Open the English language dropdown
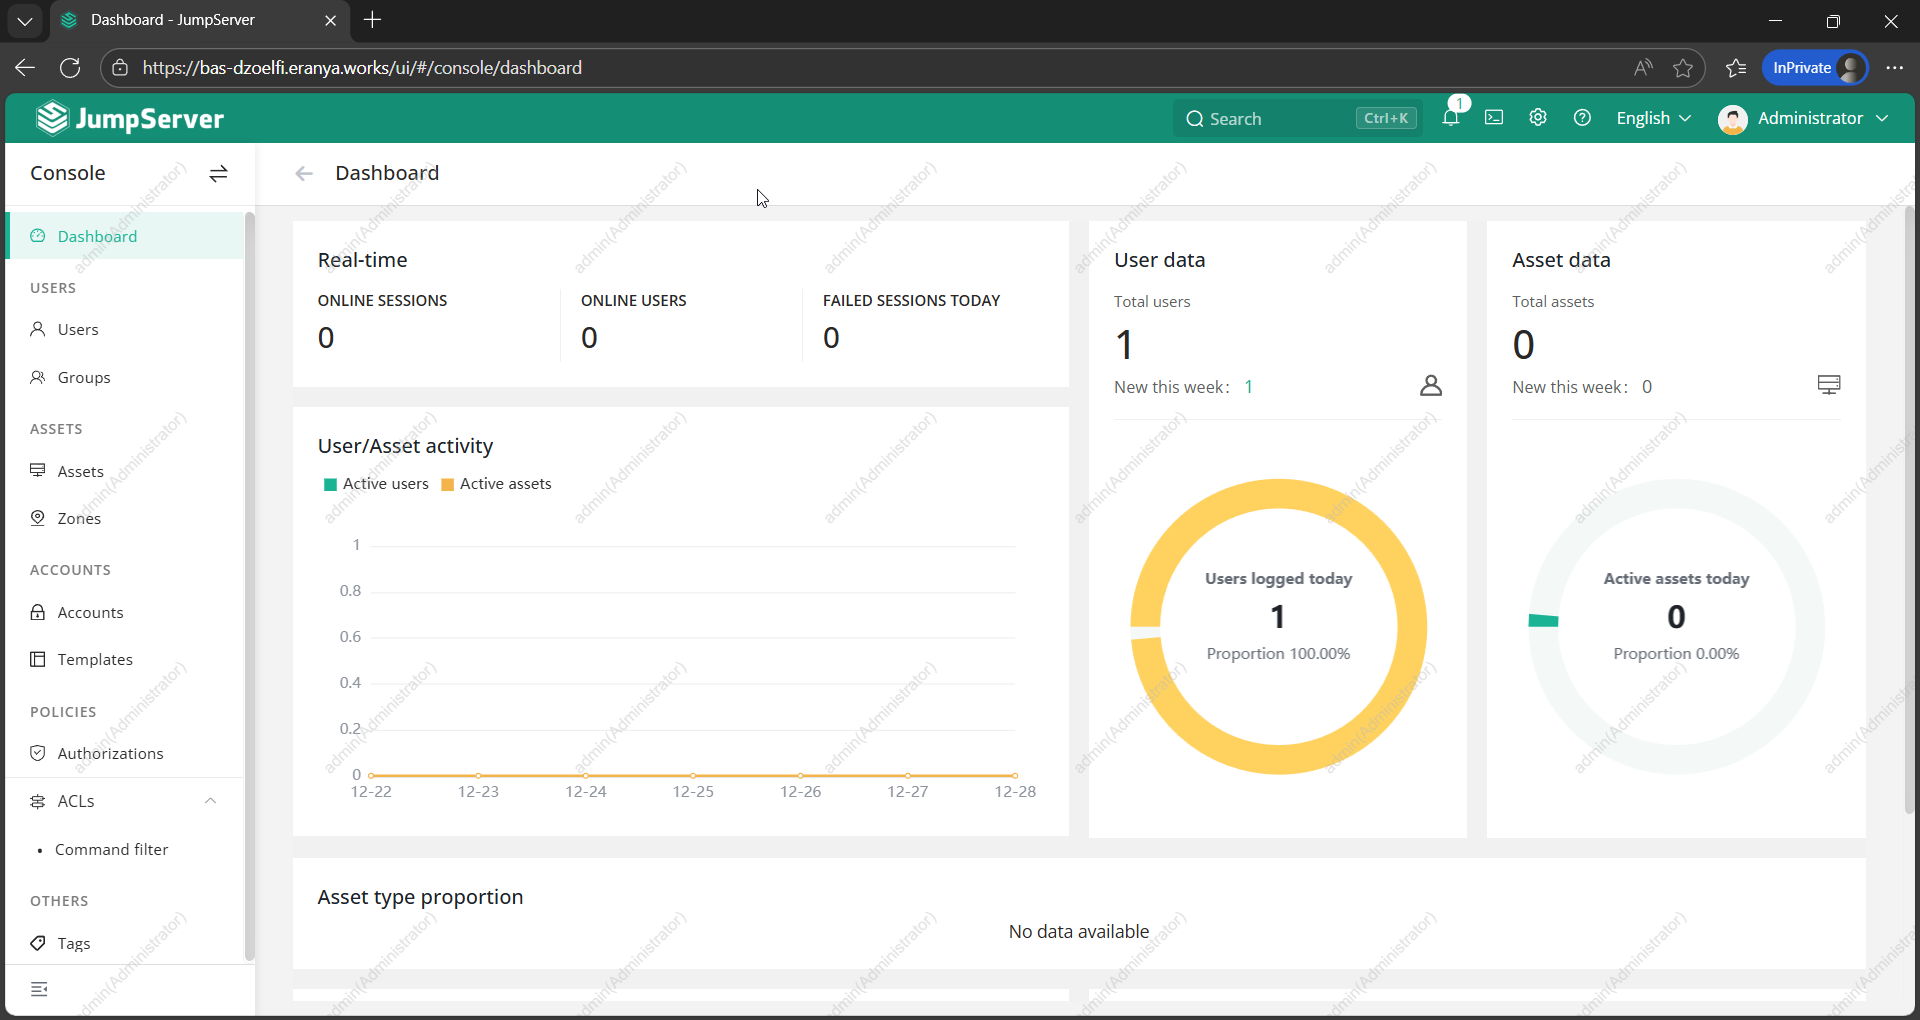The width and height of the screenshot is (1920, 1020). (x=1653, y=118)
